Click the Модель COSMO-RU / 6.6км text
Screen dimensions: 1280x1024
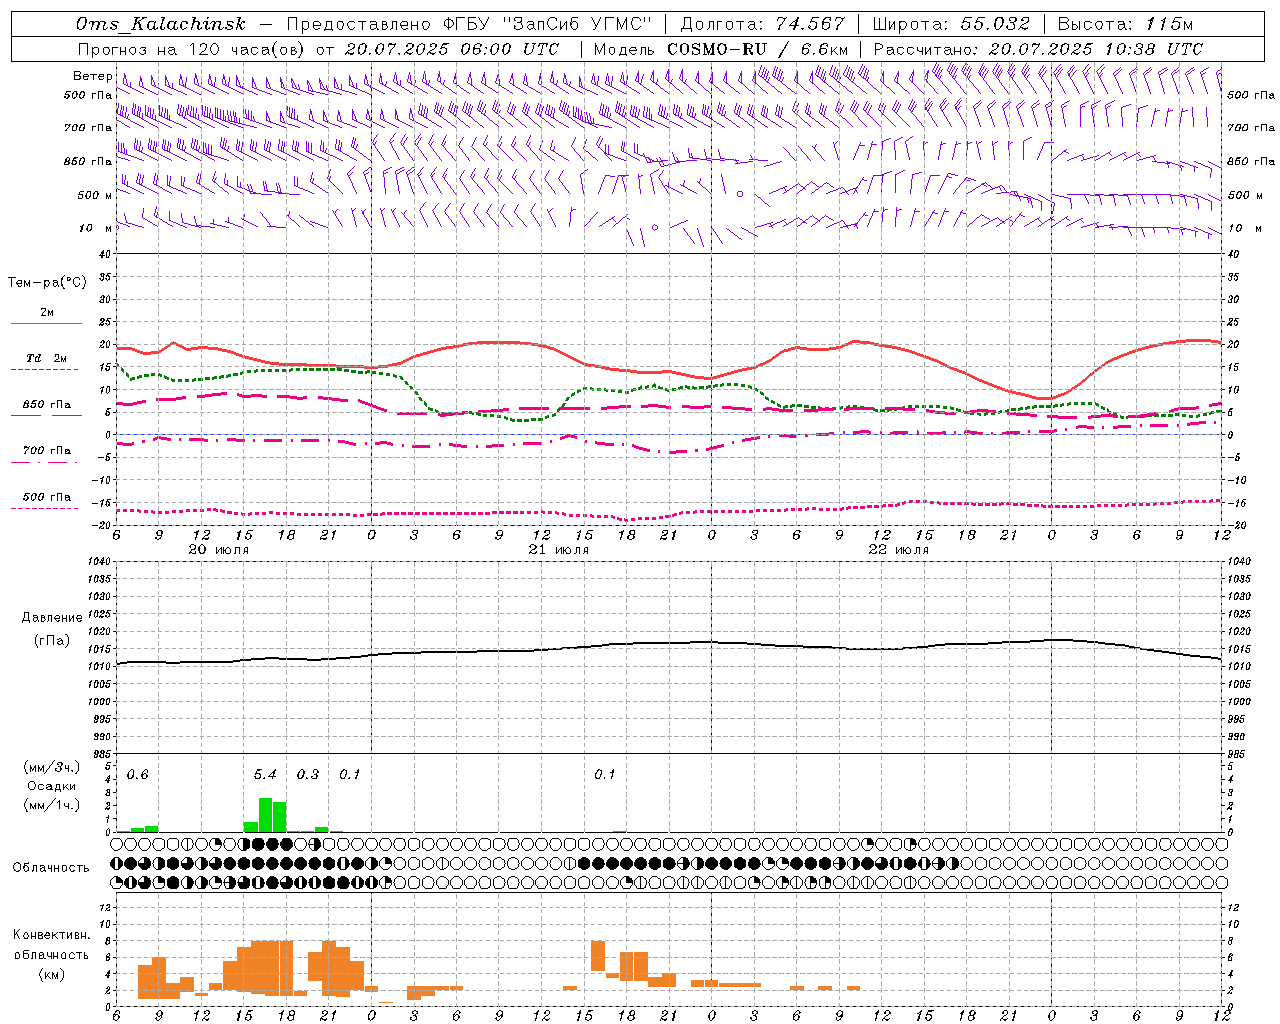[x=721, y=49]
